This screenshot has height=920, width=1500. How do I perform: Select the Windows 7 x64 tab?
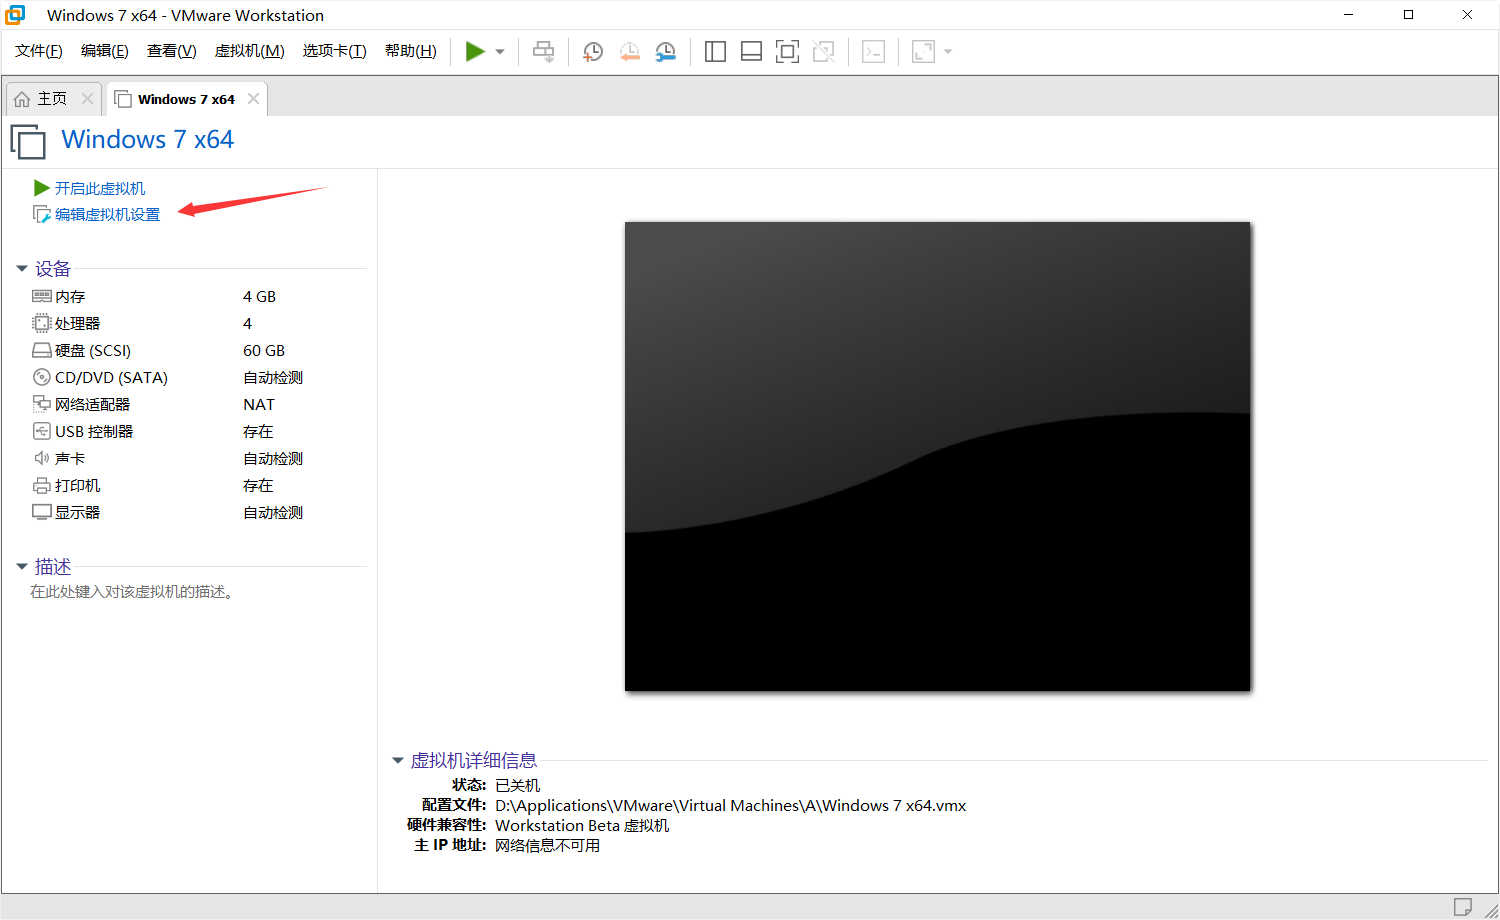(186, 99)
